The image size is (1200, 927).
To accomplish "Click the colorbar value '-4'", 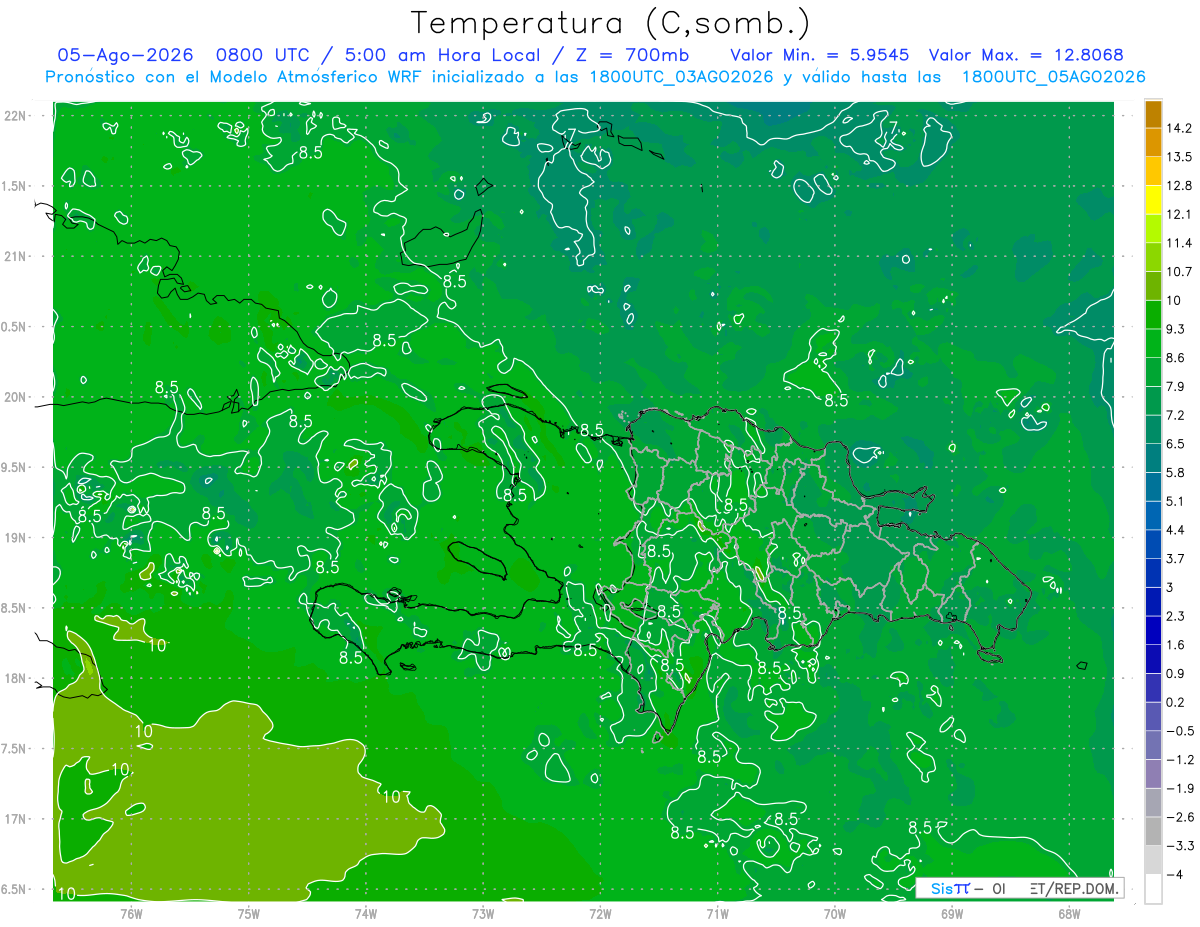I will coord(1174,875).
